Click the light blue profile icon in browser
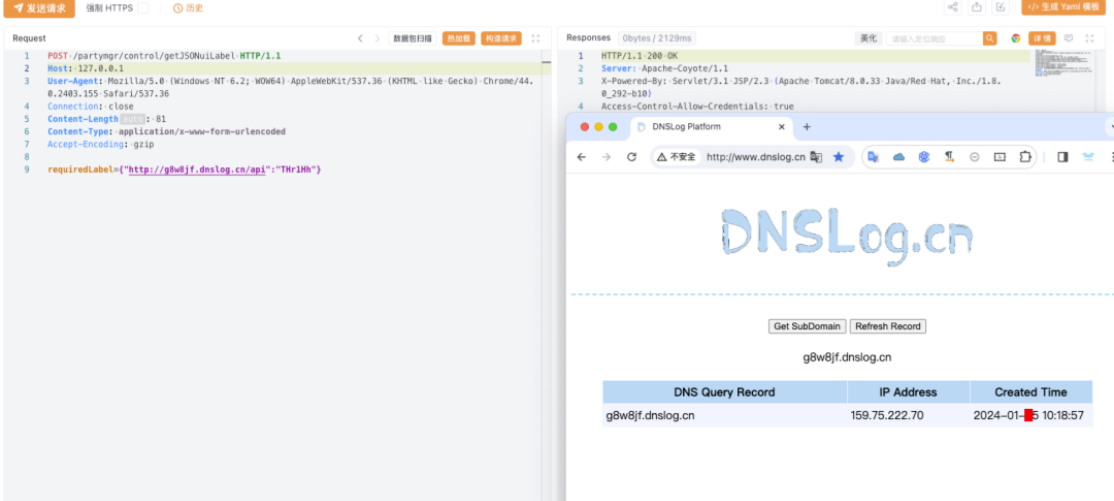Viewport: 1114px width, 501px height. (x=1088, y=157)
